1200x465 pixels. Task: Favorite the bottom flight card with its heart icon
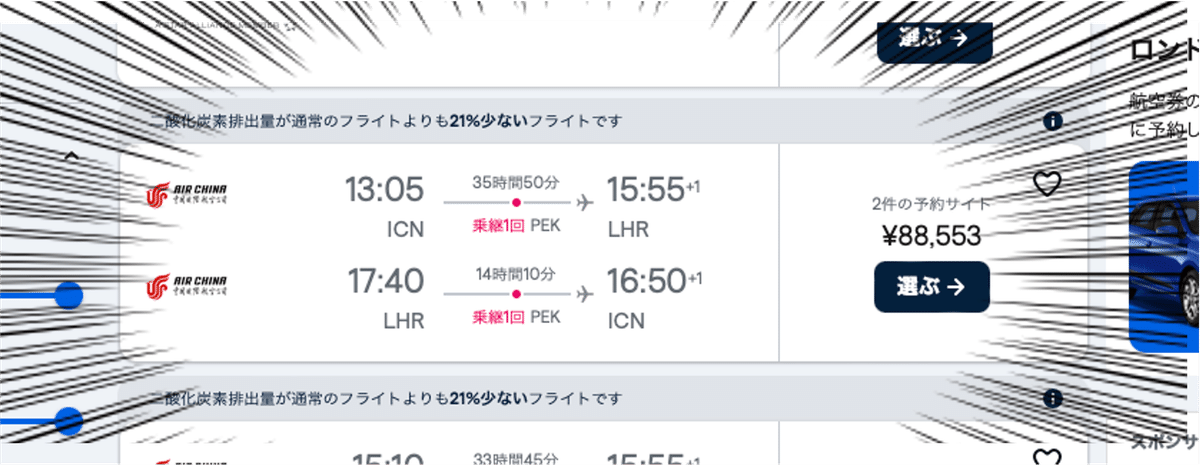[1046, 458]
